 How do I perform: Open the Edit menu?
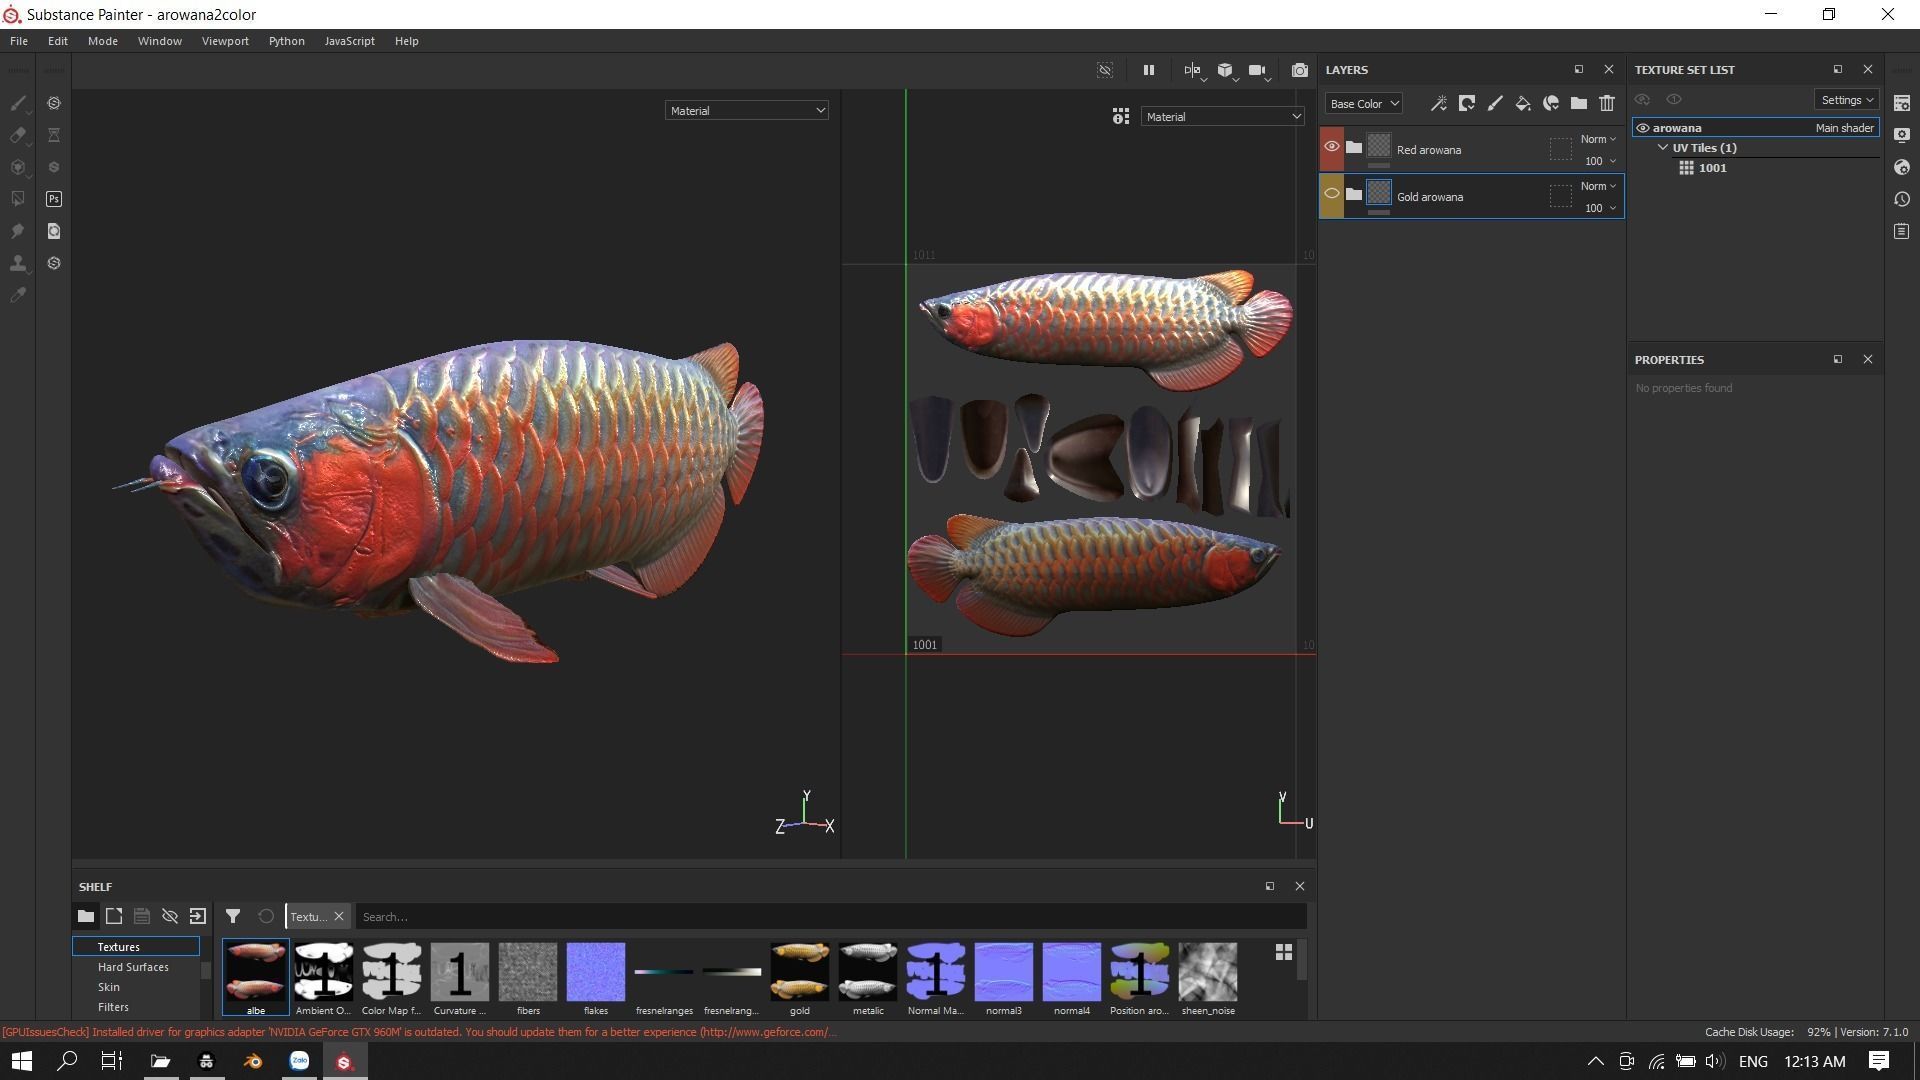58,41
